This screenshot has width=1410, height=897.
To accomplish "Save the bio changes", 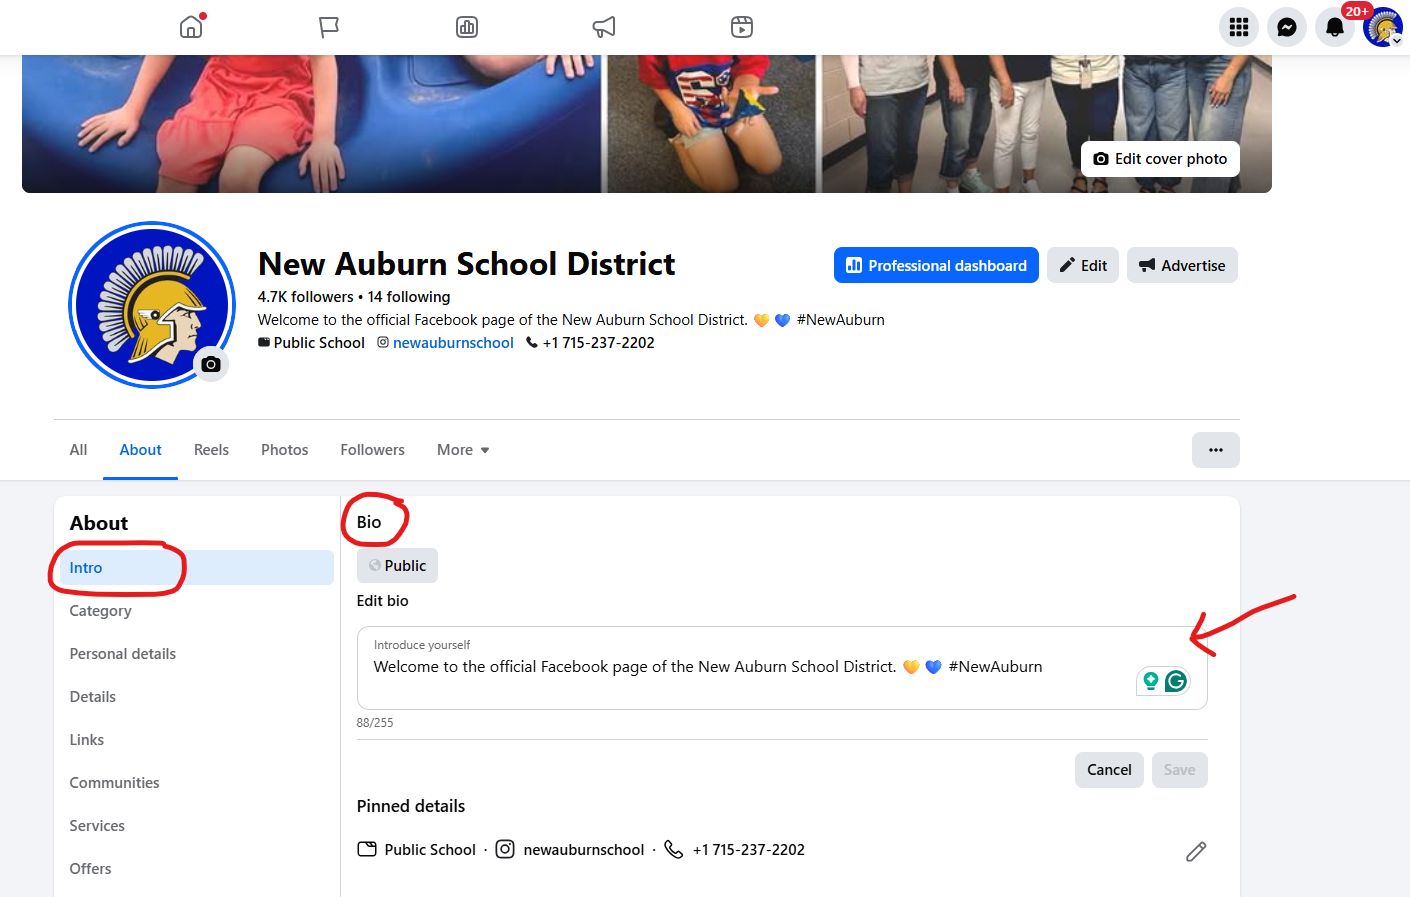I will coord(1180,770).
